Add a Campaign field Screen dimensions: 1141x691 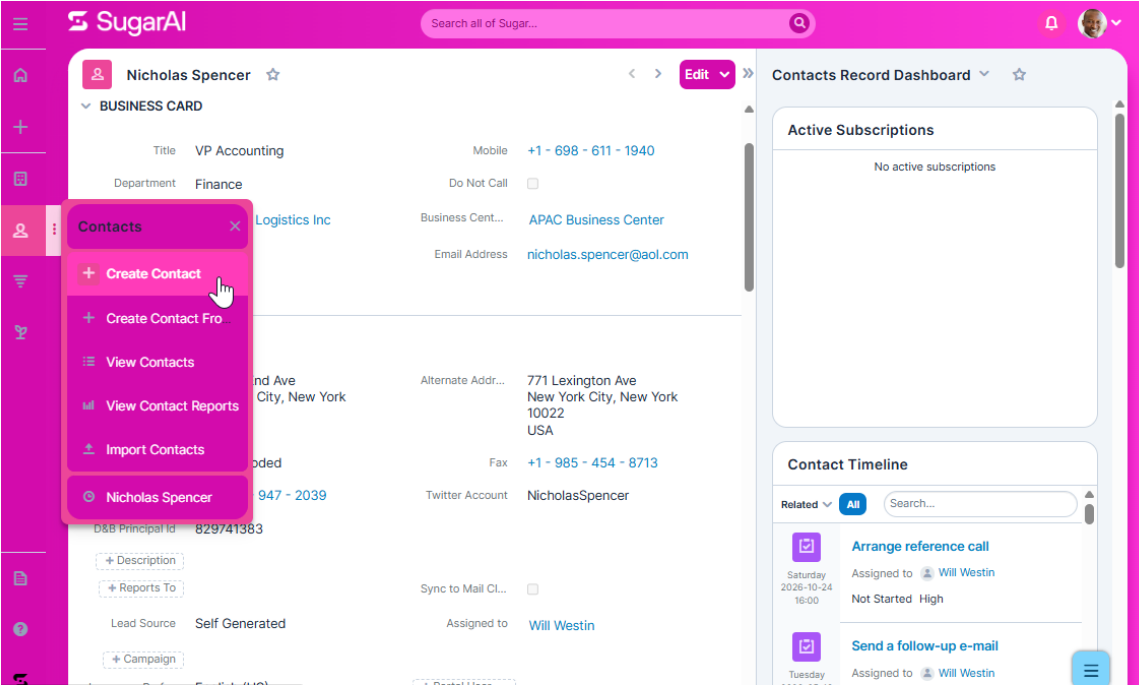click(143, 660)
